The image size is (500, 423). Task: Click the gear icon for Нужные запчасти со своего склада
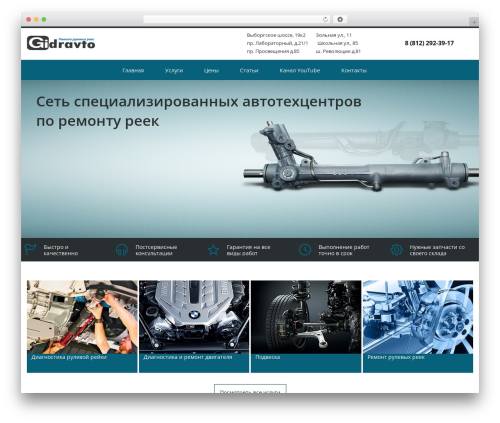(x=396, y=250)
